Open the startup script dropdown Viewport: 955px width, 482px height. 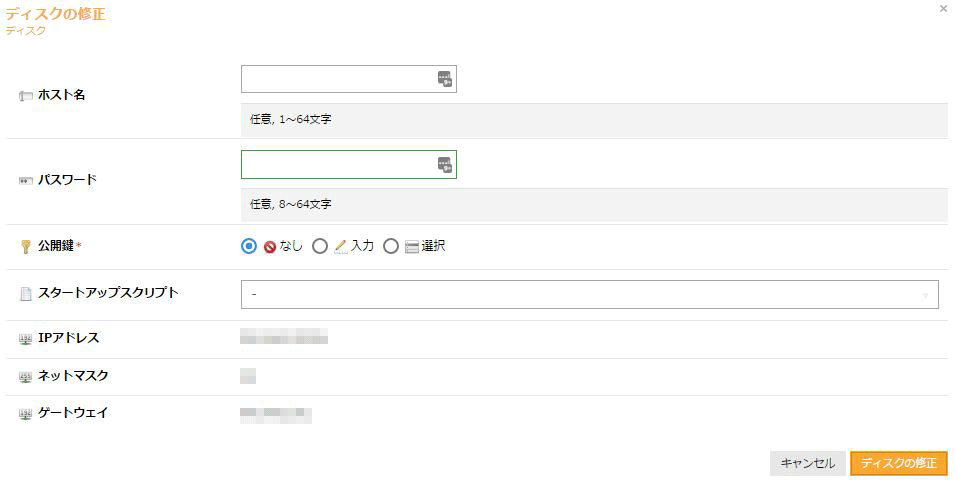[x=590, y=294]
